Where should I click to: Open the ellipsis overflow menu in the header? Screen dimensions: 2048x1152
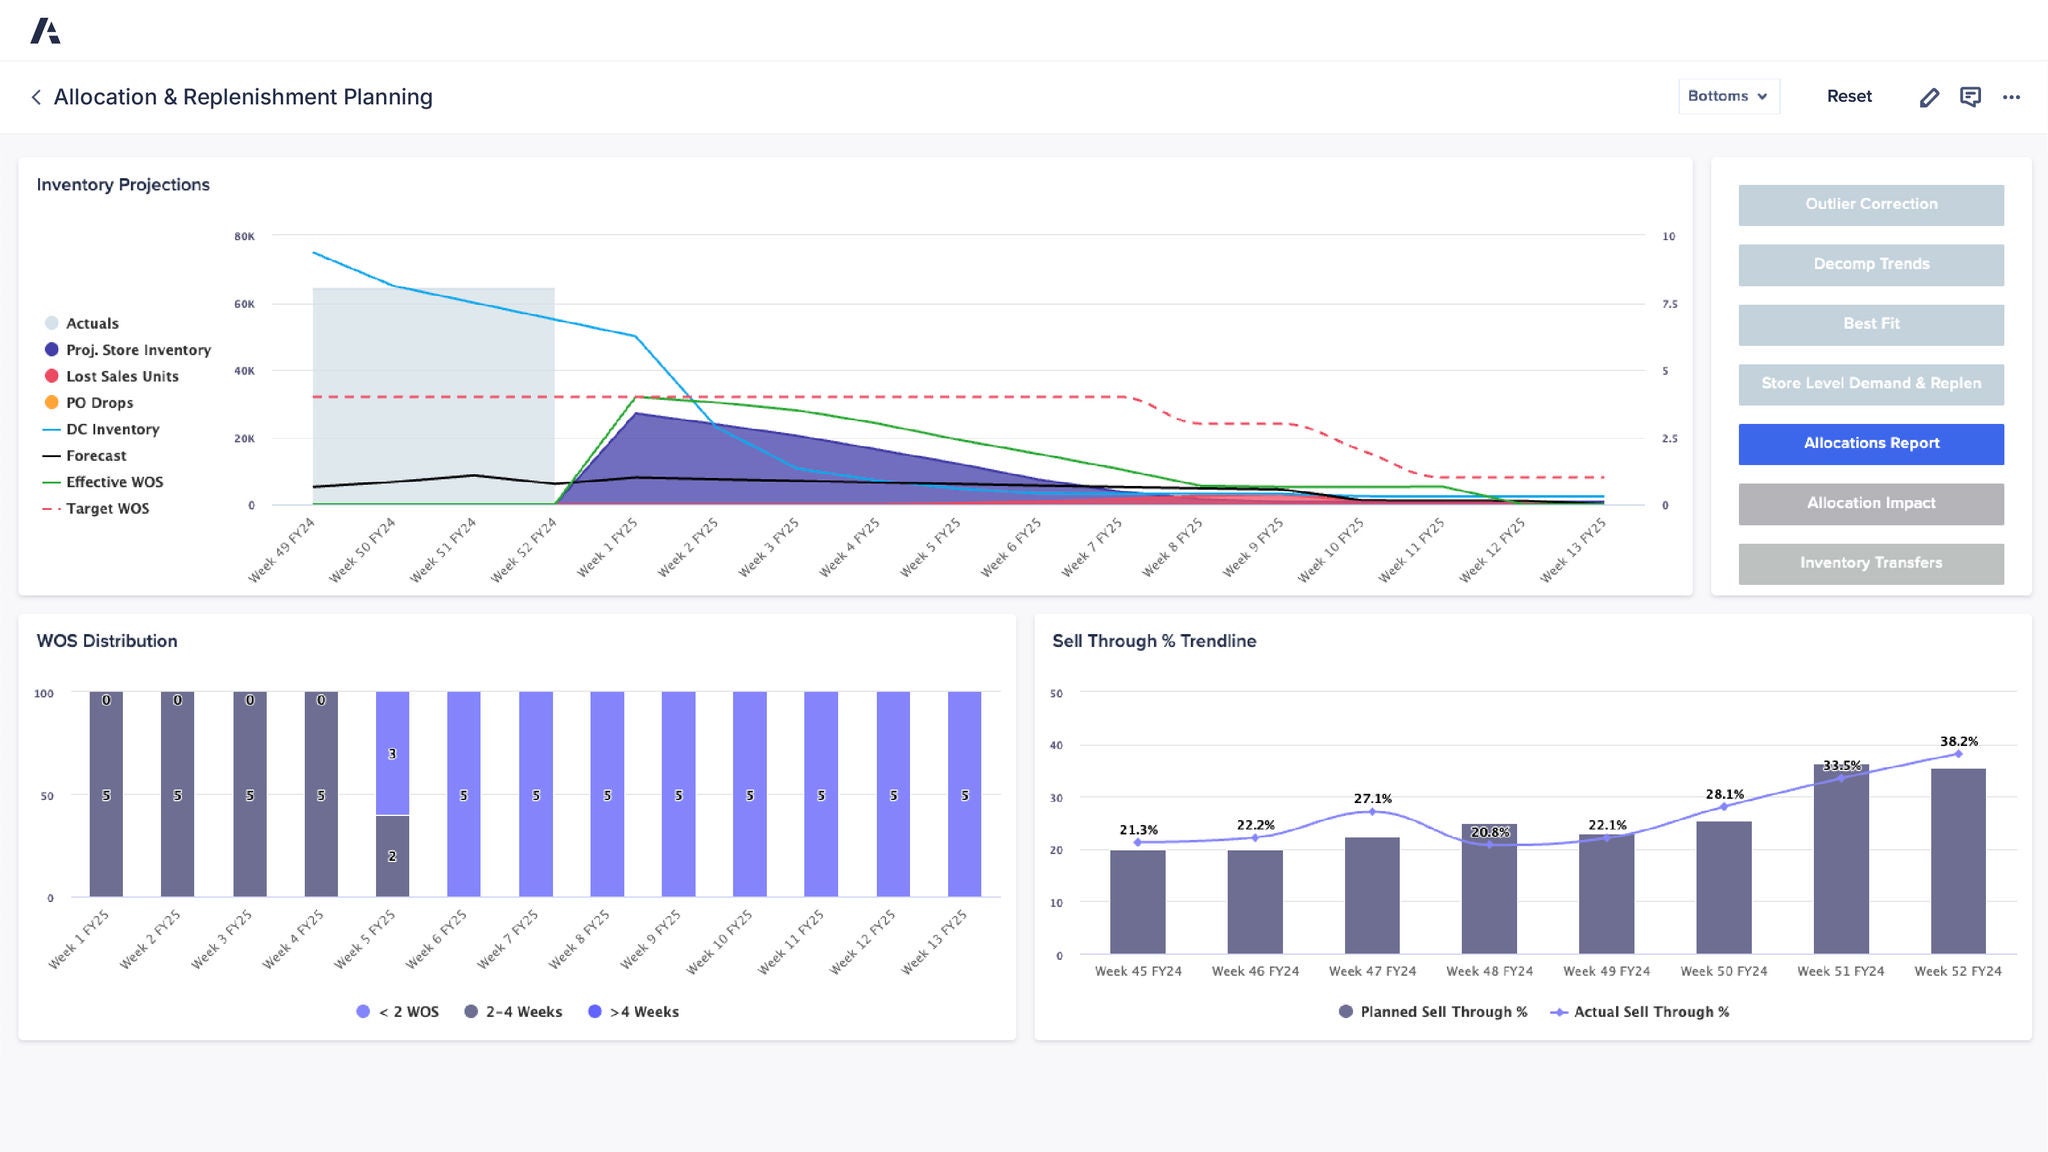[2012, 96]
